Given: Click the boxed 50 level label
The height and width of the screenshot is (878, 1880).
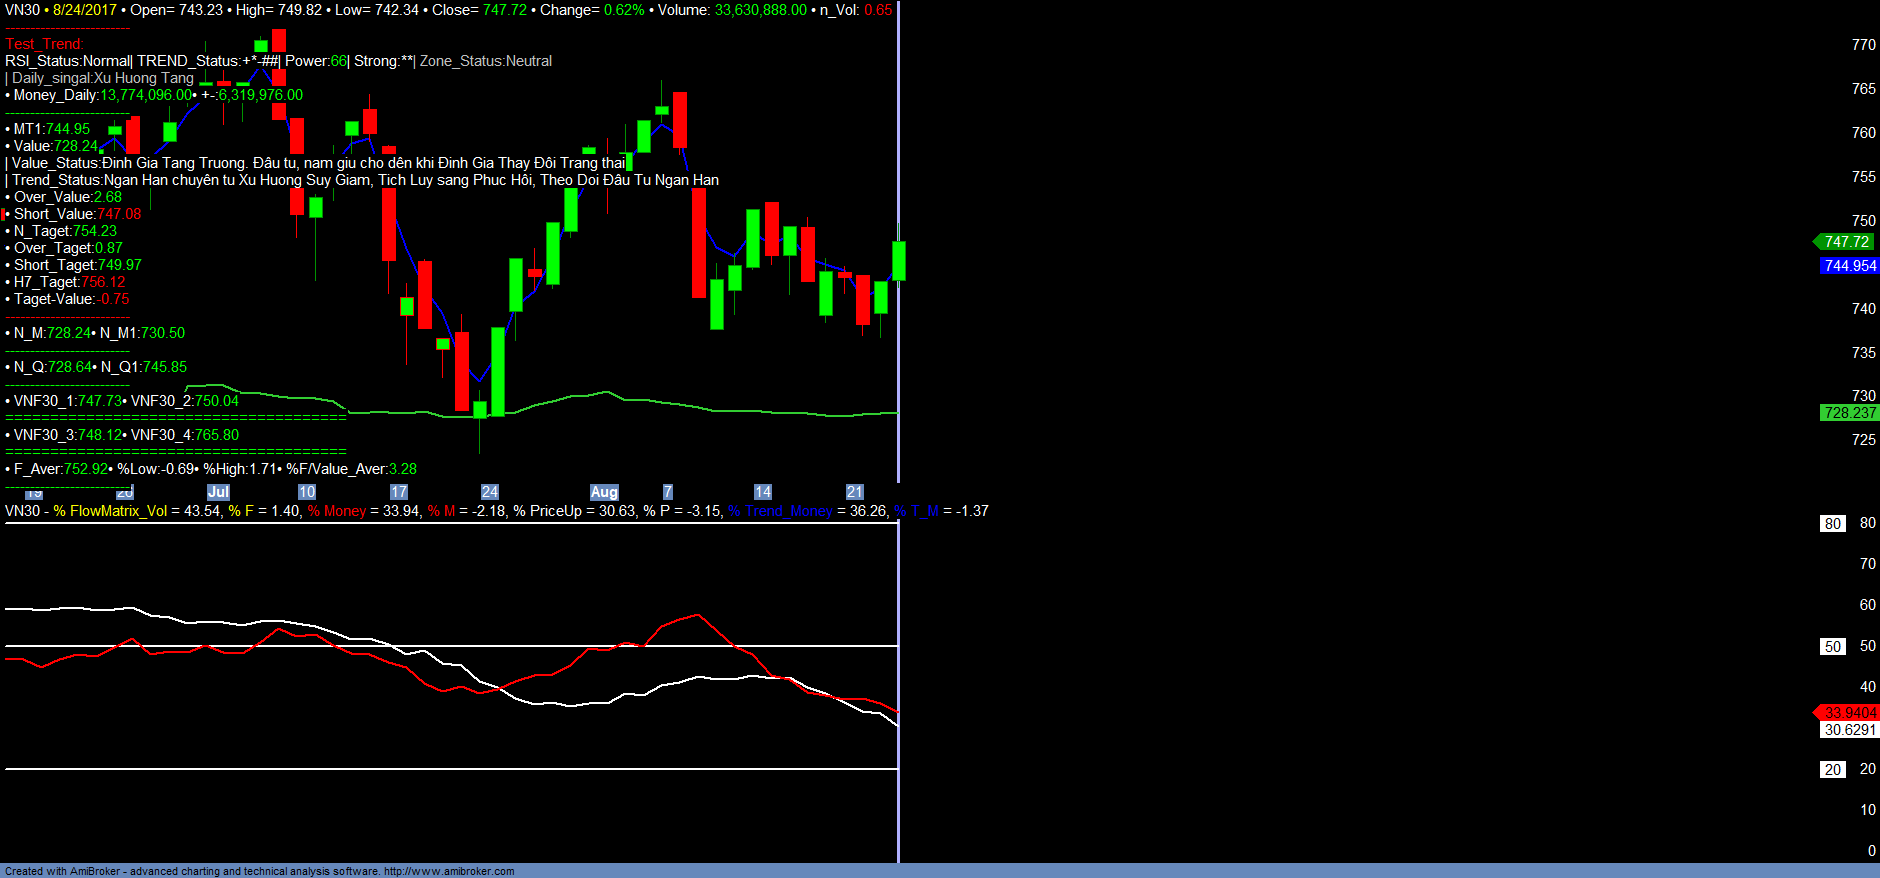Looking at the screenshot, I should coord(1832,647).
